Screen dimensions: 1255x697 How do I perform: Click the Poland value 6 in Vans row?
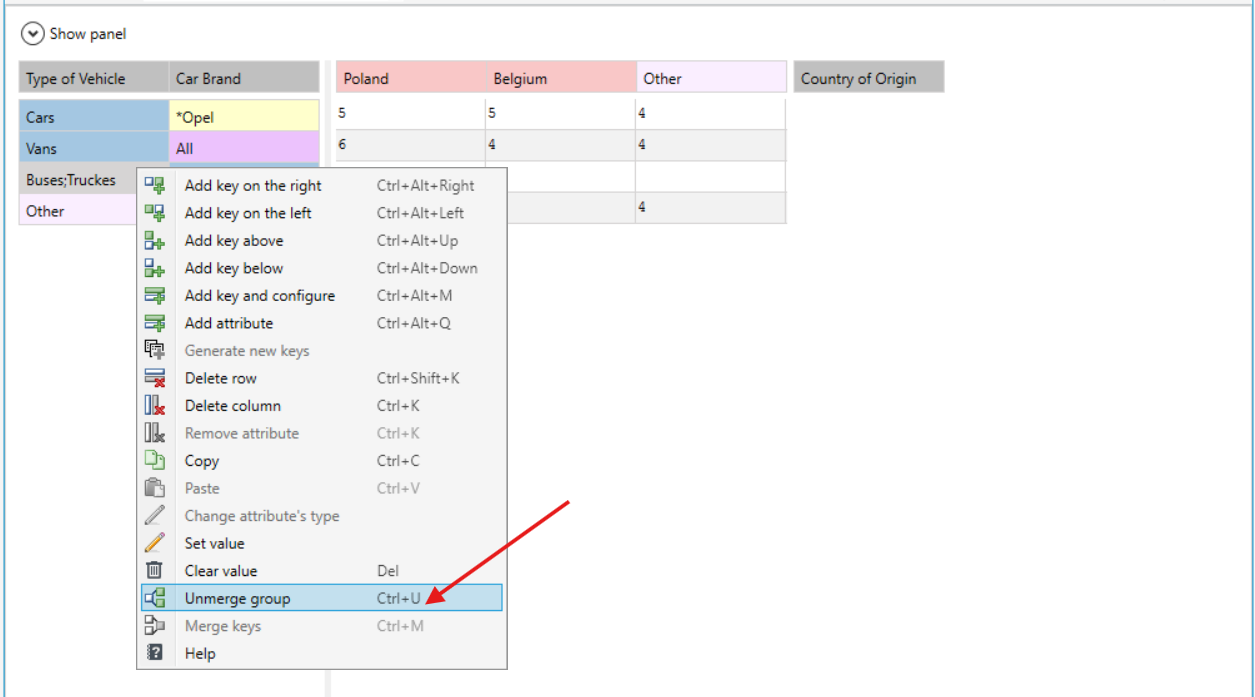point(411,145)
